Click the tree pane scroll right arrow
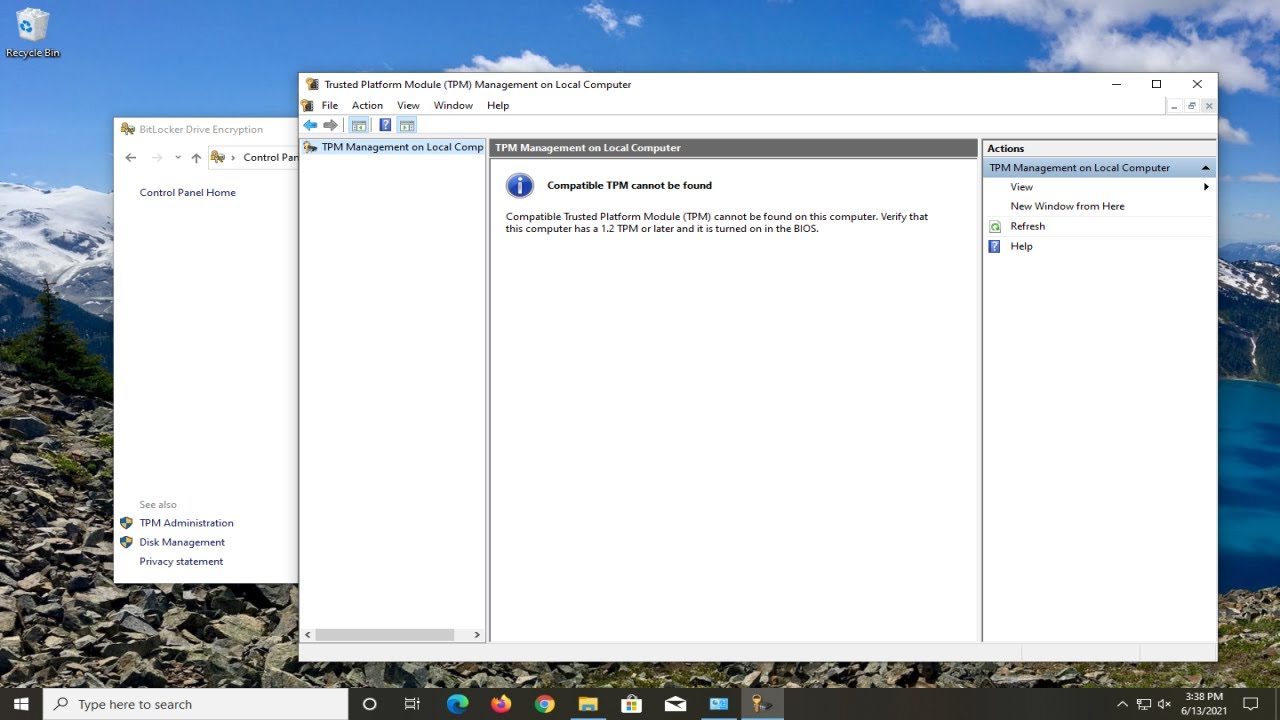The height and width of the screenshot is (720, 1280). pos(477,635)
